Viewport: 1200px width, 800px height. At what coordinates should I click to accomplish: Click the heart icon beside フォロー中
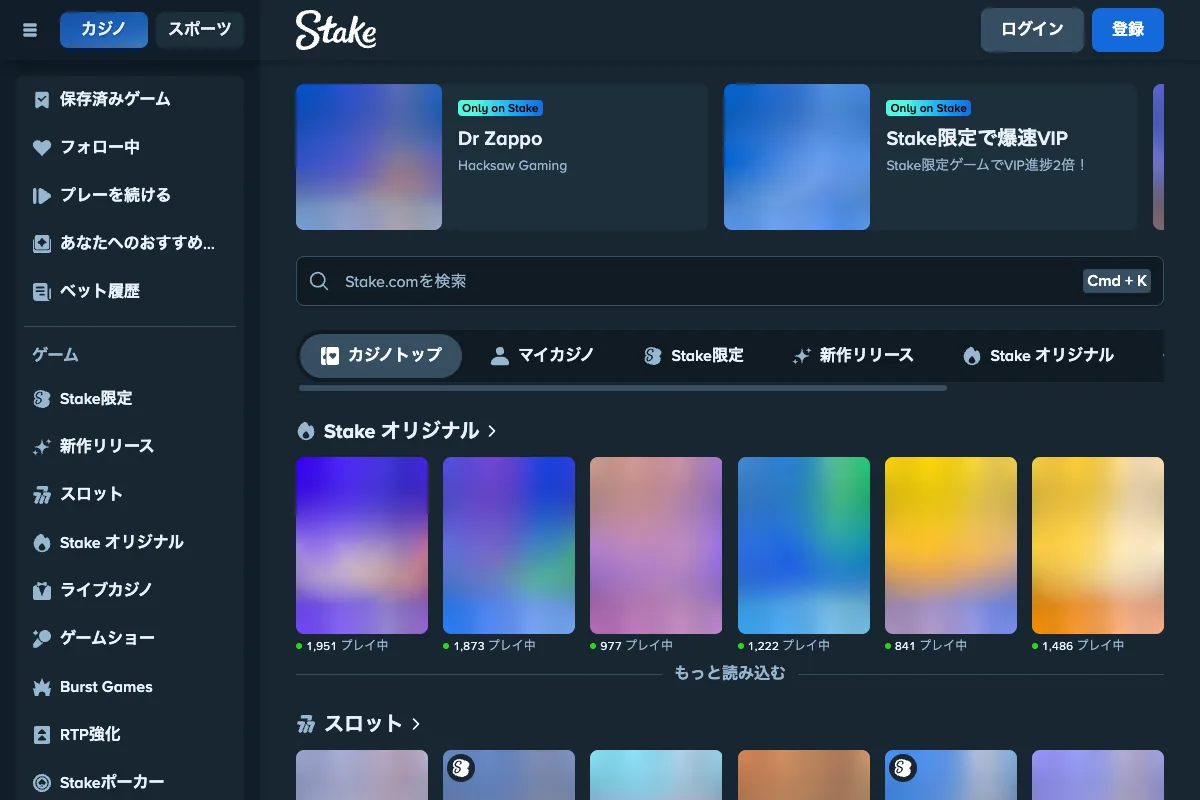[41, 147]
